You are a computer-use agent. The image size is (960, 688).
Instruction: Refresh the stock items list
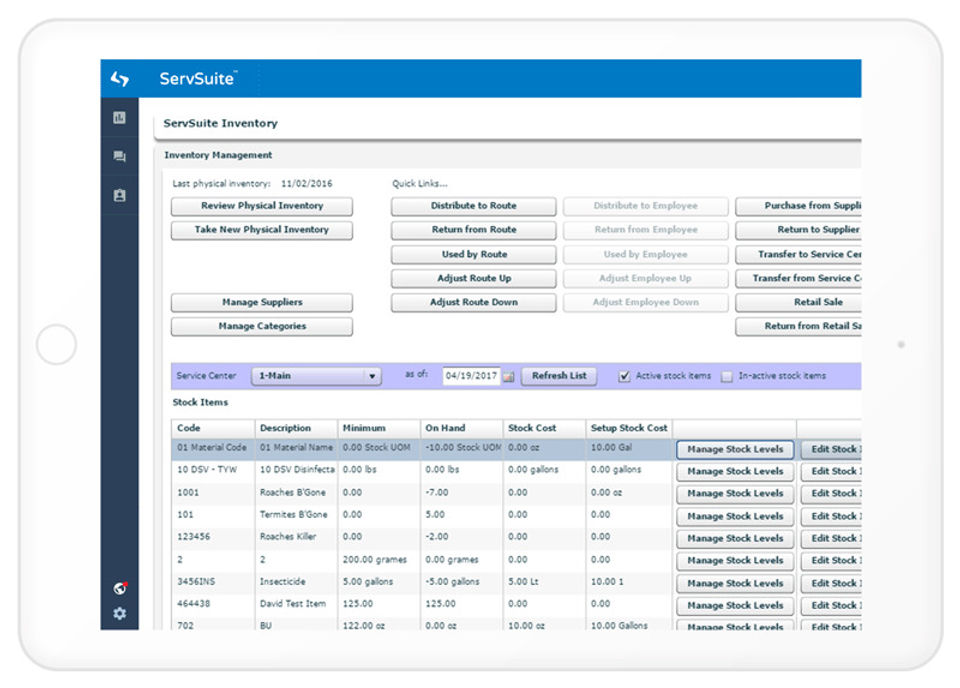[559, 376]
